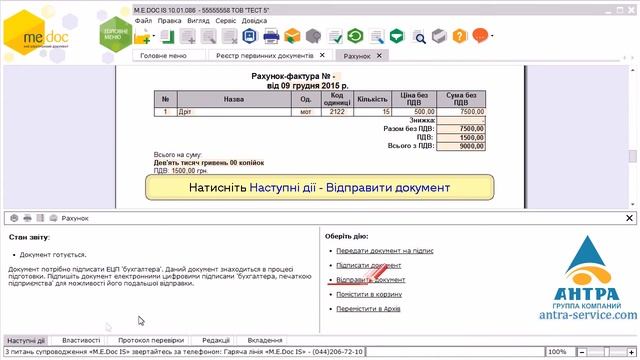Click the edit row icon with pencil

tap(209, 37)
